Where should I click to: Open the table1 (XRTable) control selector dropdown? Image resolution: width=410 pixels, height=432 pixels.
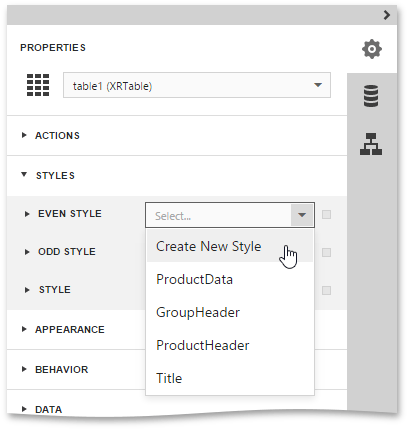[197, 85]
